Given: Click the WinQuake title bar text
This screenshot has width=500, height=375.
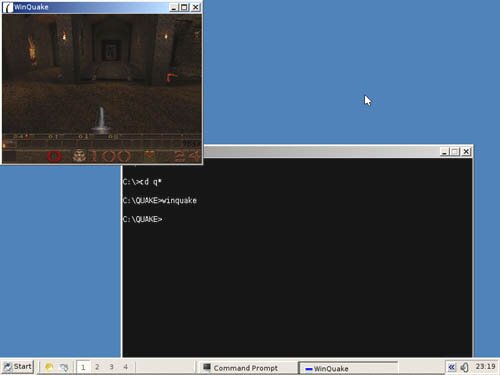Looking at the screenshot, I should pos(31,7).
